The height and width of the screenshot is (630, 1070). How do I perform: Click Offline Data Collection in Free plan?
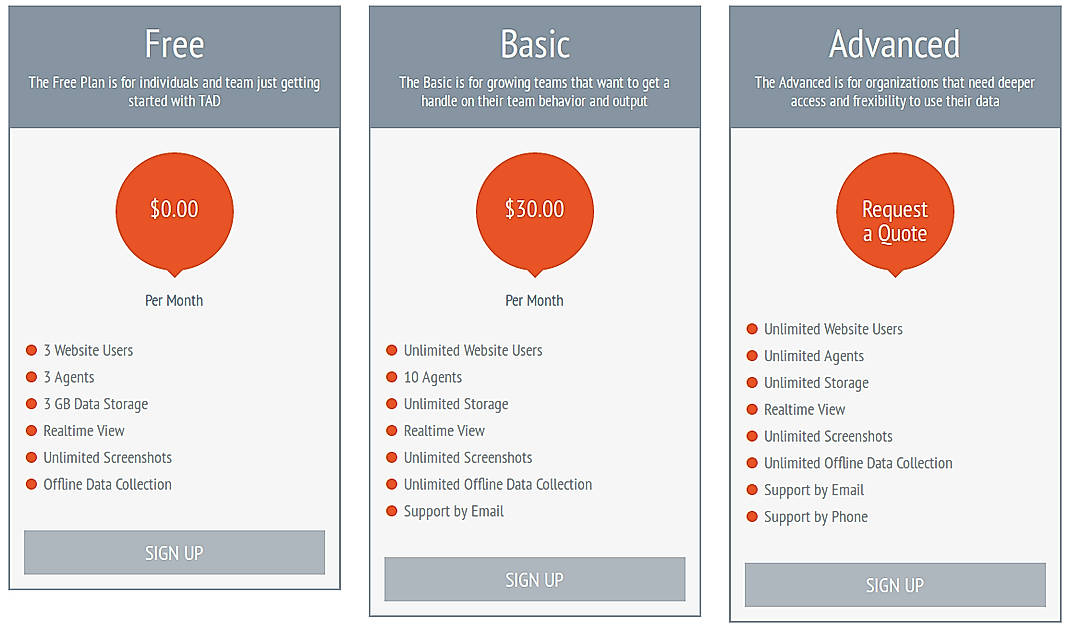107,484
